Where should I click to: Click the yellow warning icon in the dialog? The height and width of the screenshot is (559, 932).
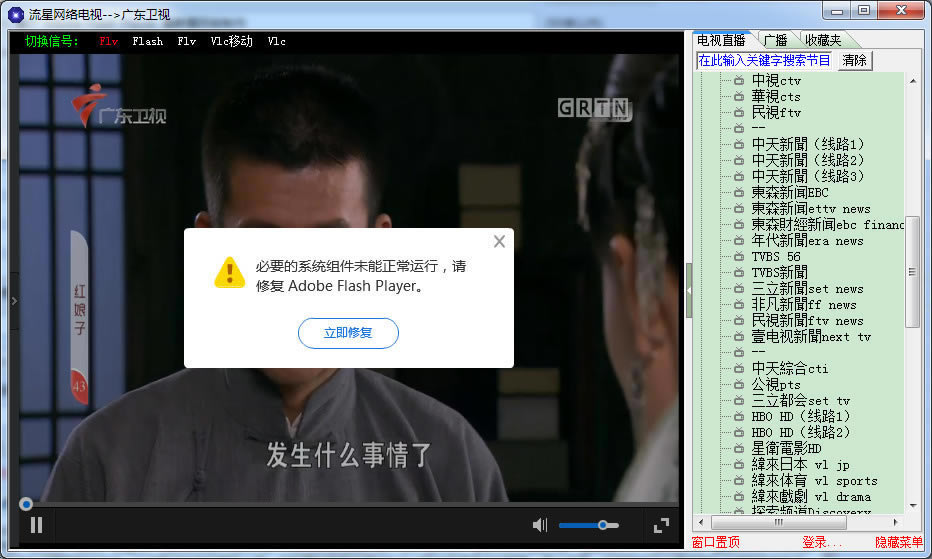pos(229,272)
